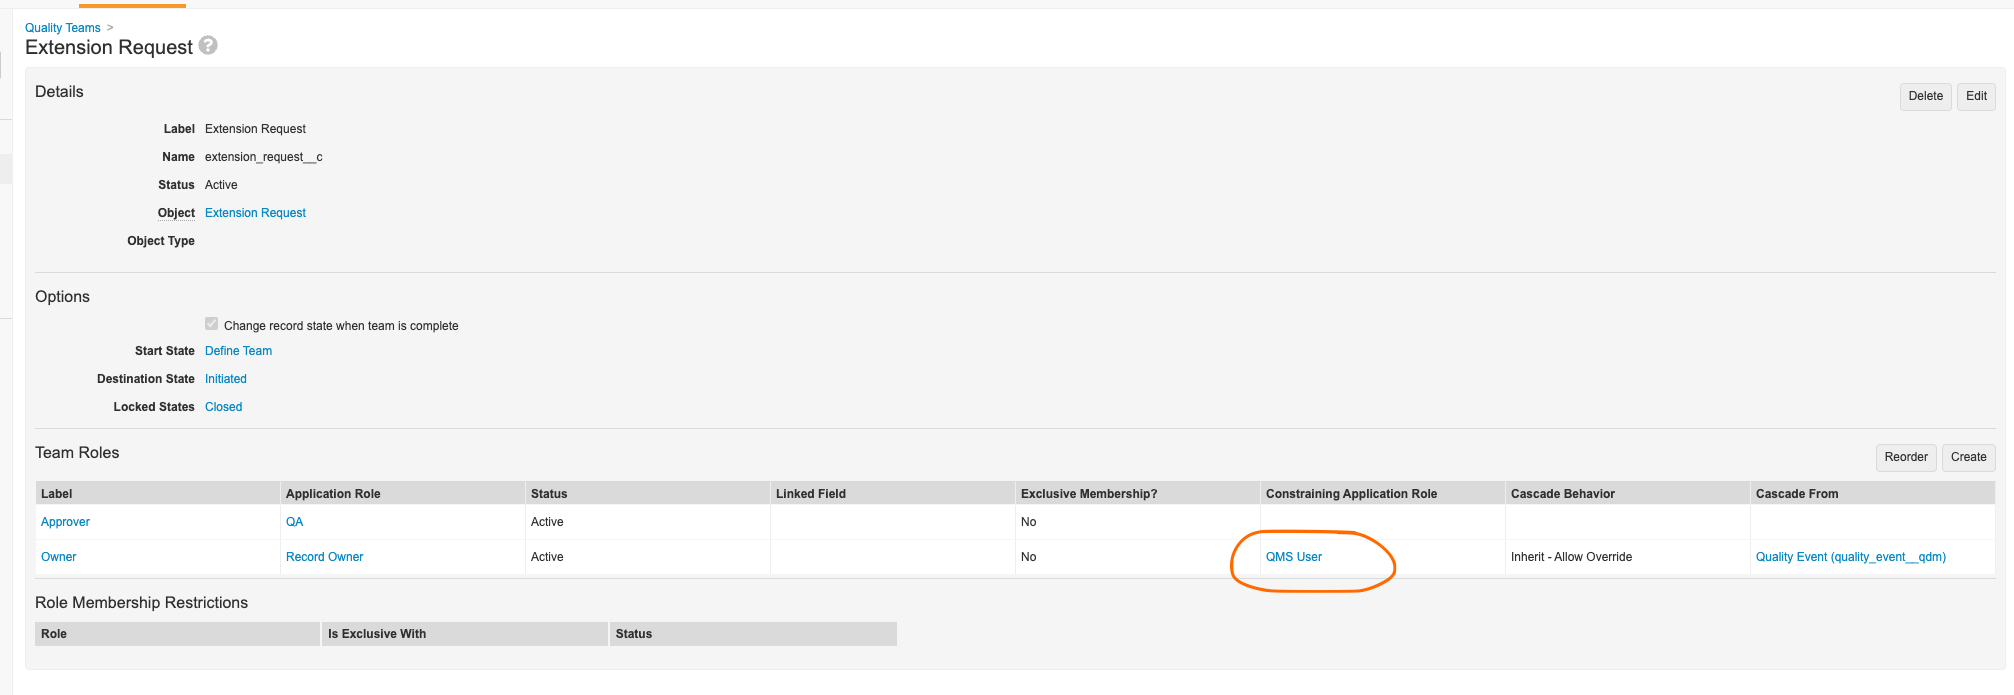This screenshot has height=695, width=2014.
Task: Click the Delete button
Action: point(1924,96)
